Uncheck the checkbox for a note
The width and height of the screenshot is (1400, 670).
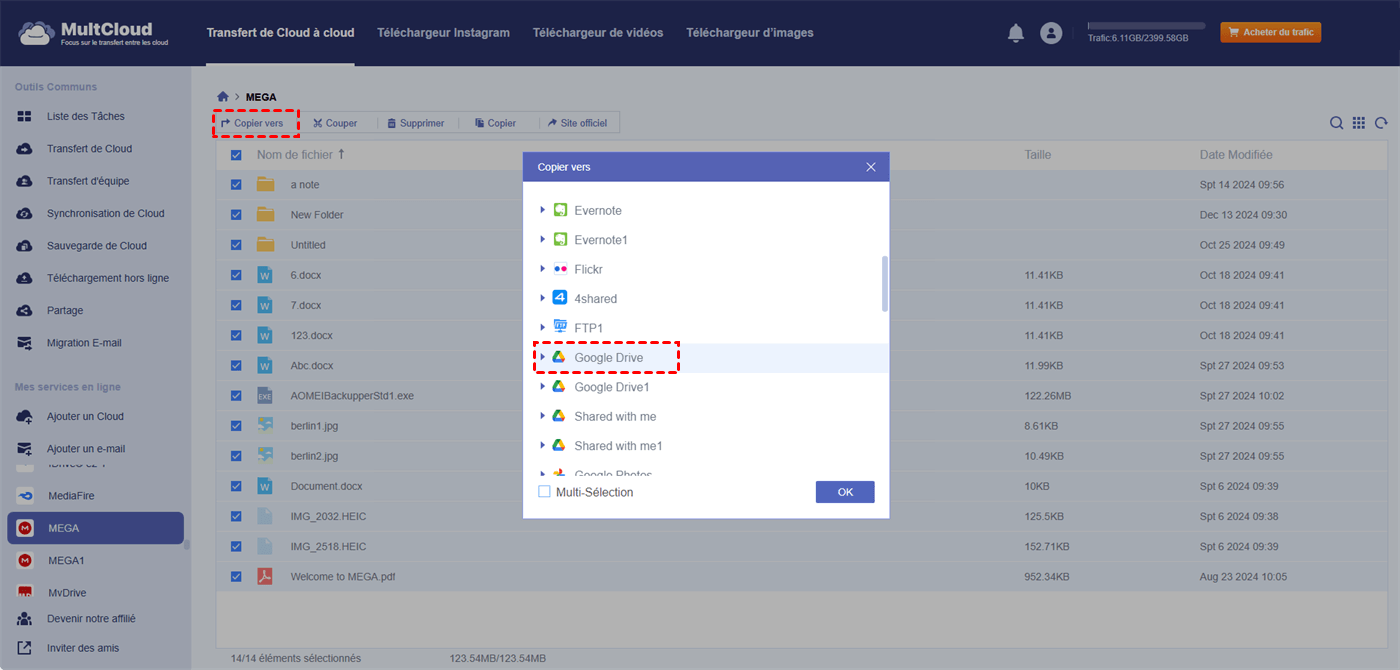[236, 185]
